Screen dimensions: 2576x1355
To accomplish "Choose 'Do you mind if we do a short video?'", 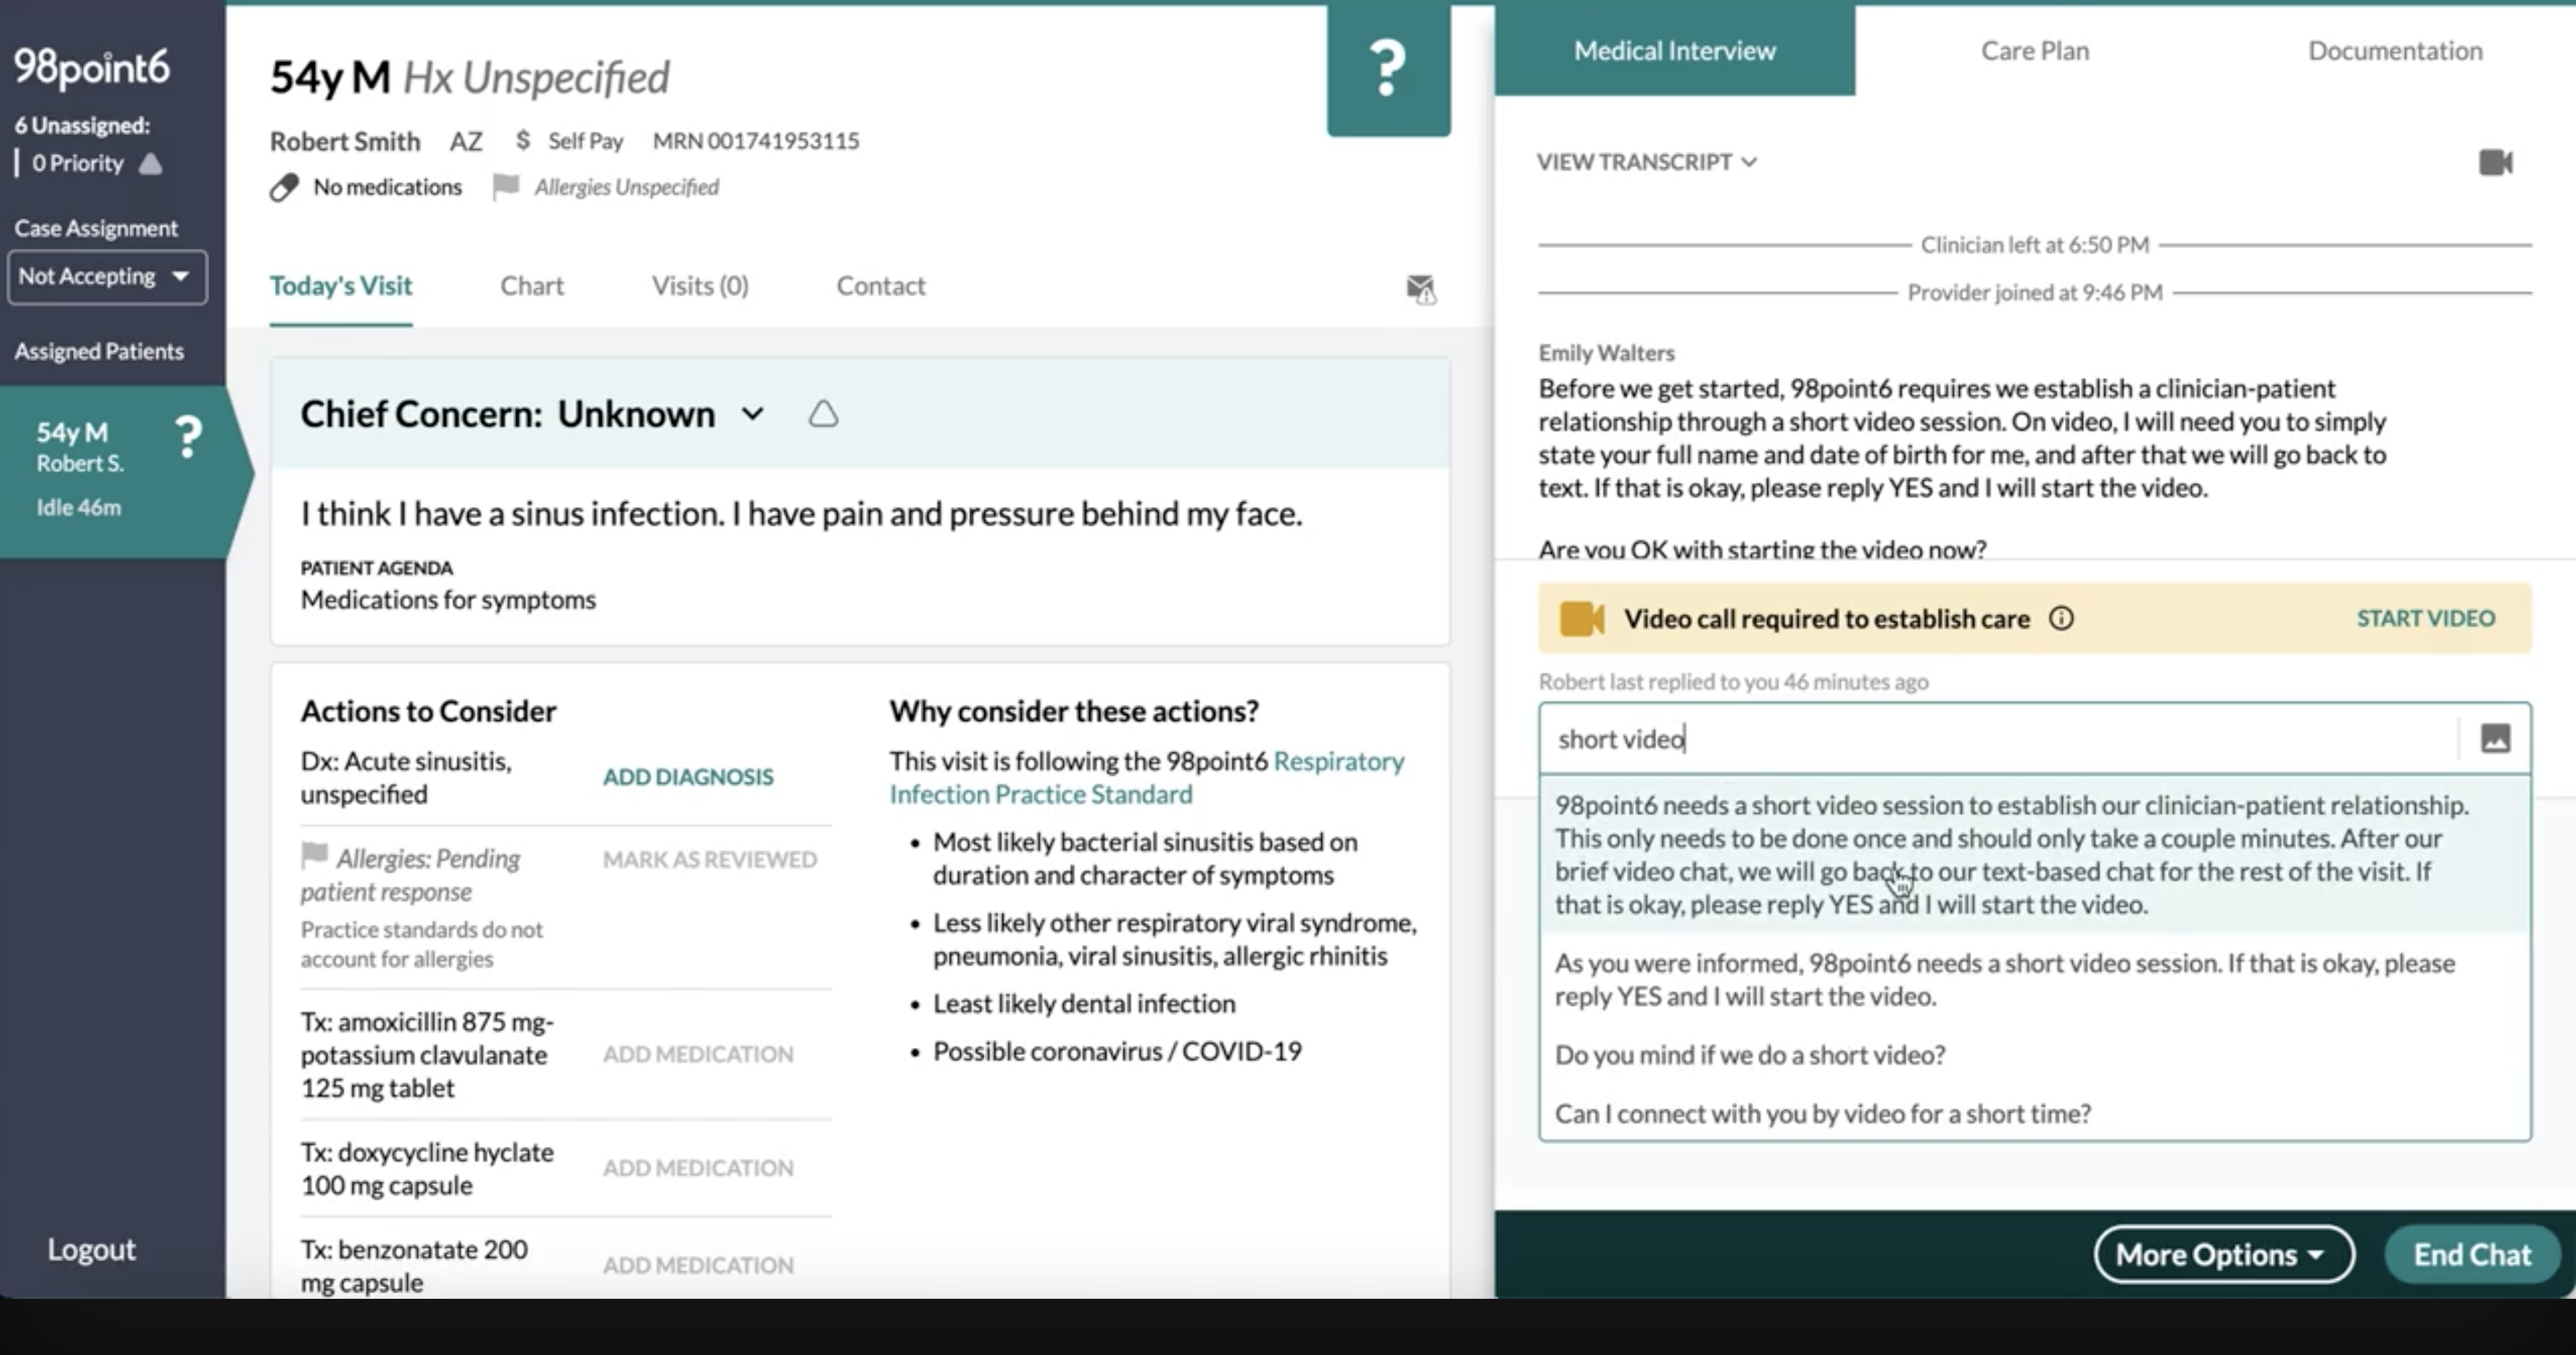I will [x=2035, y=1055].
